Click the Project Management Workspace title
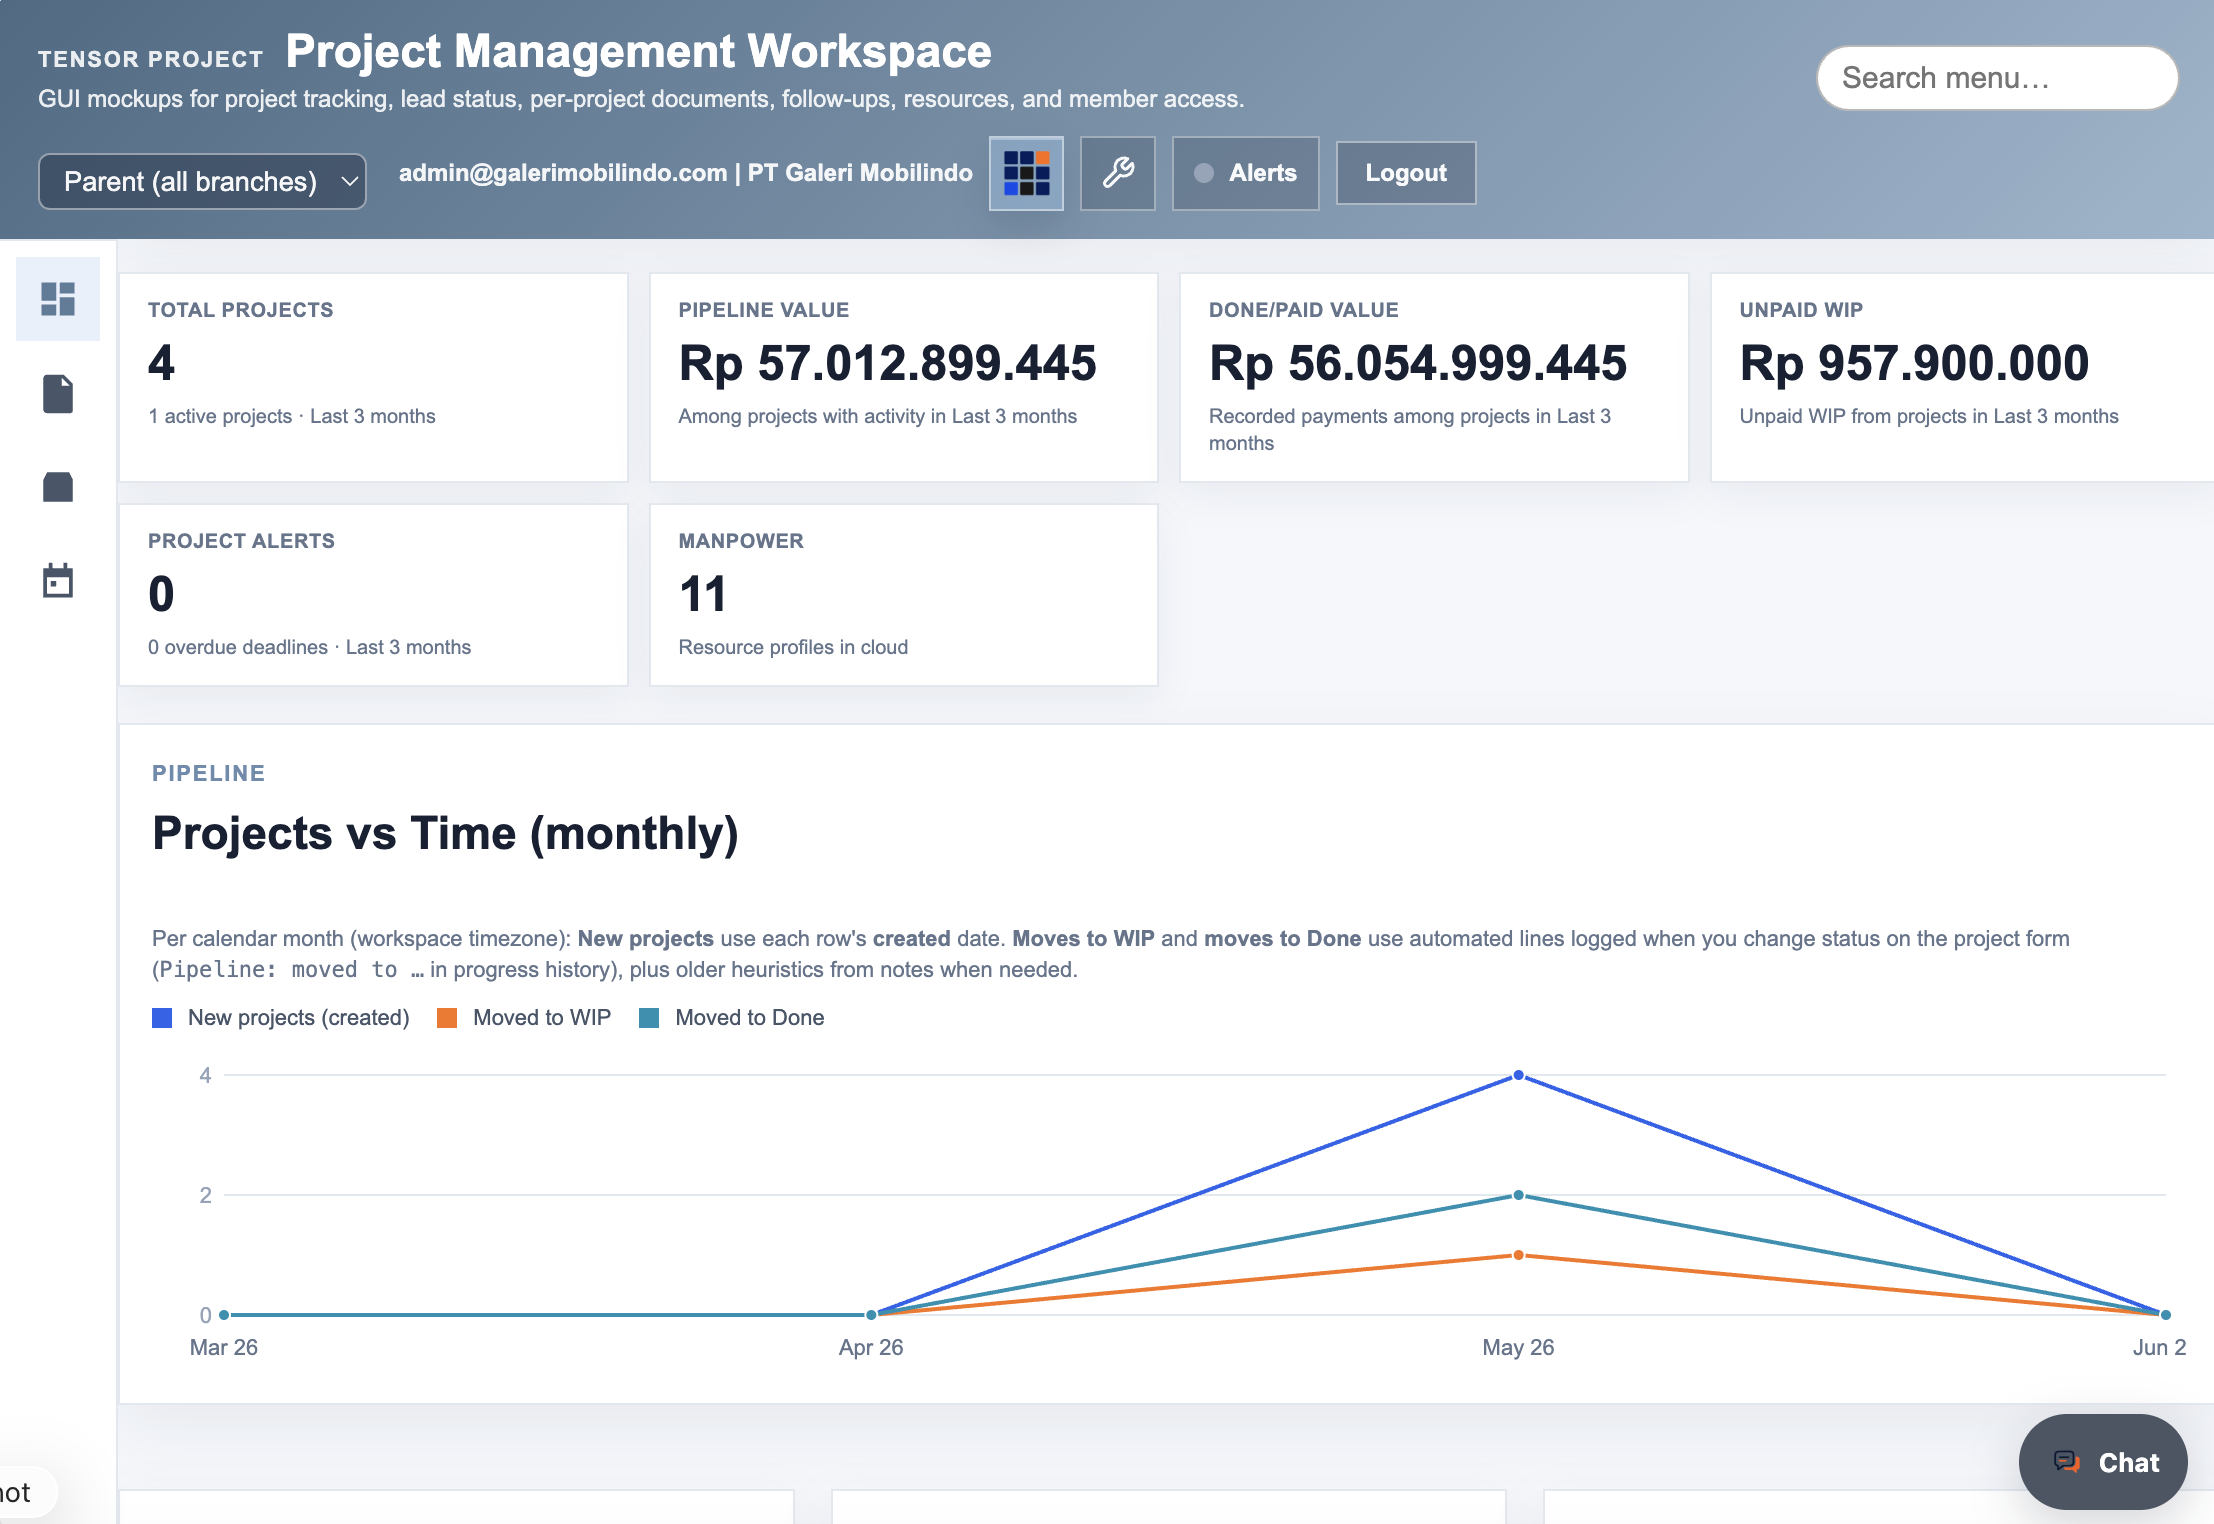The image size is (2214, 1524). click(x=638, y=51)
